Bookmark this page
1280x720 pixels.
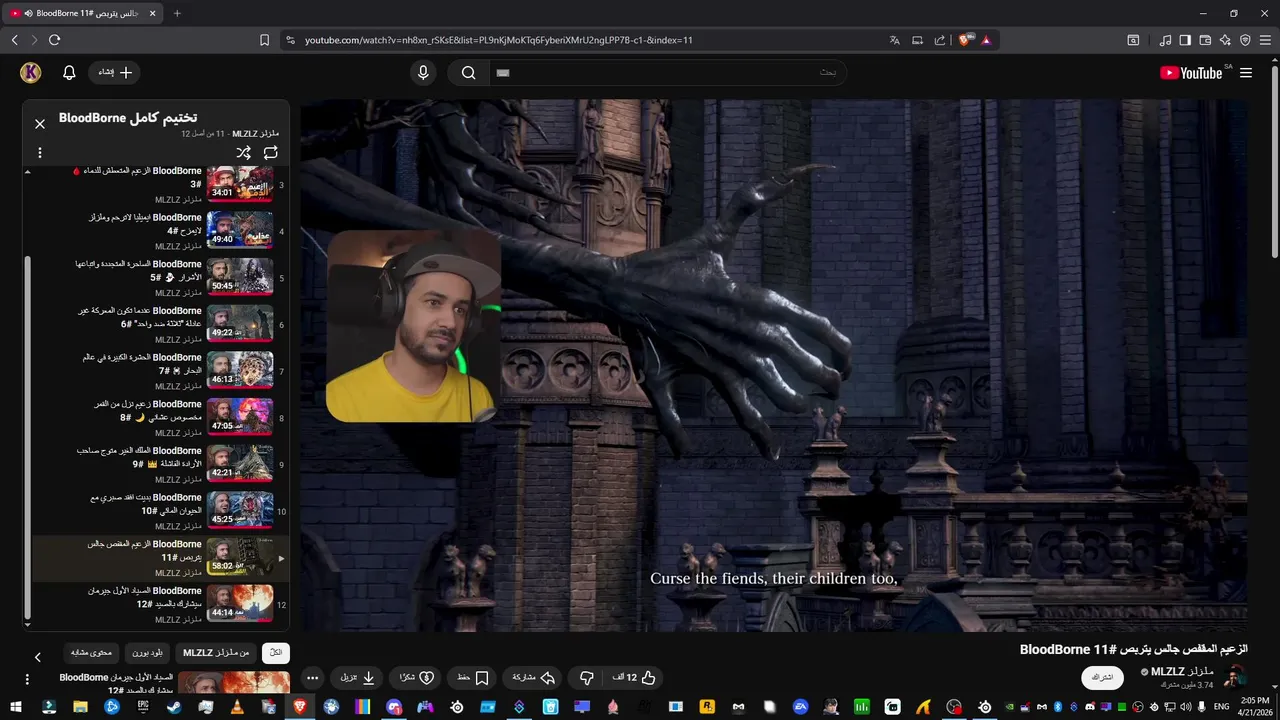[264, 40]
